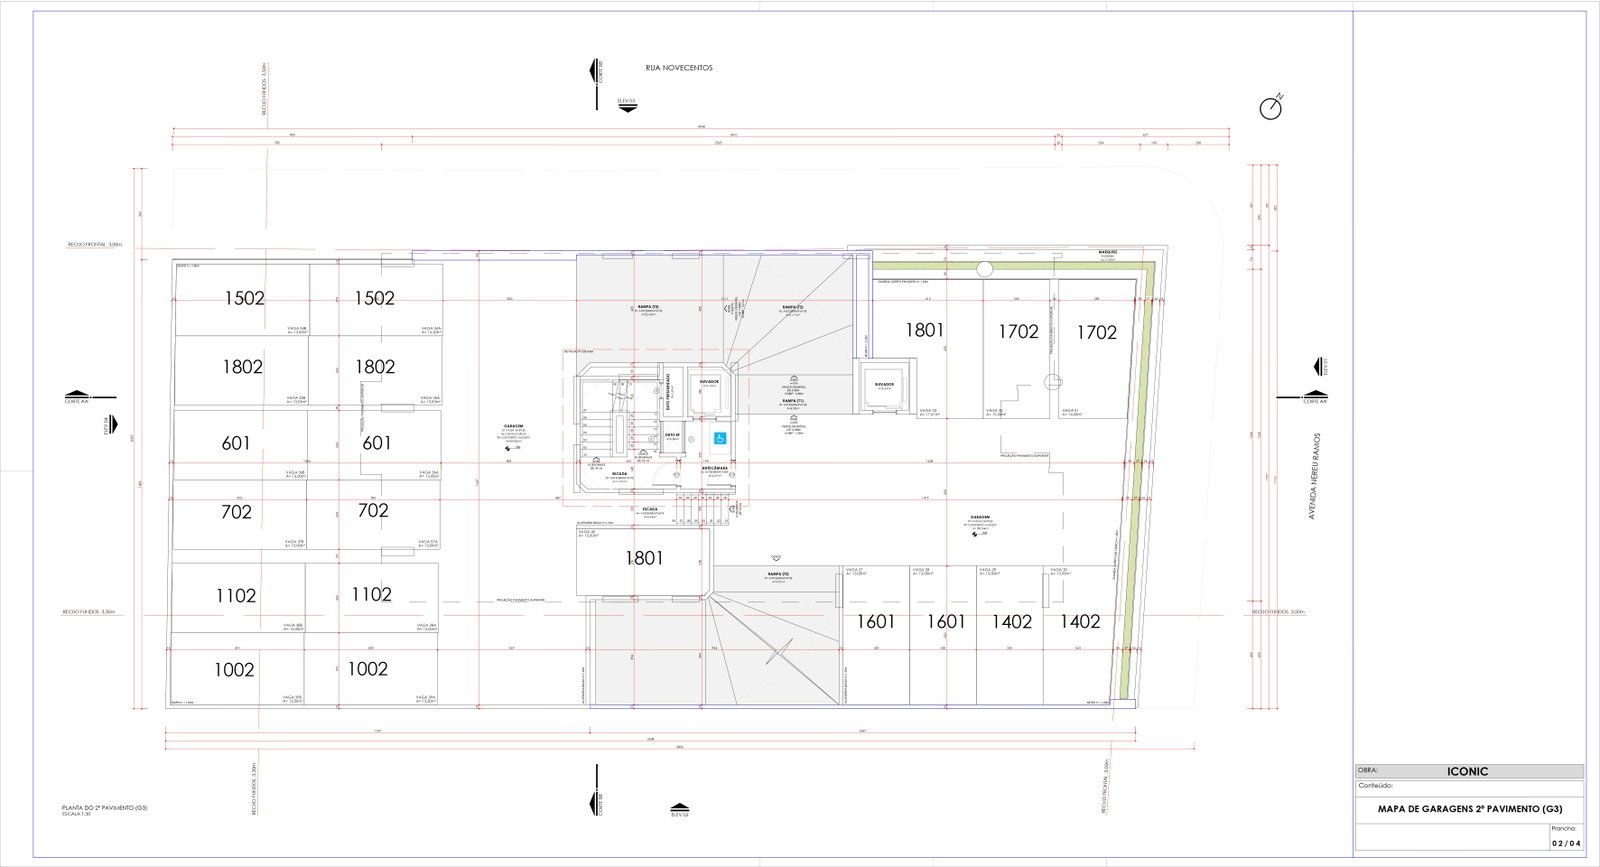
Task: Select unit number 1601 in VAGA 28
Action: [946, 621]
